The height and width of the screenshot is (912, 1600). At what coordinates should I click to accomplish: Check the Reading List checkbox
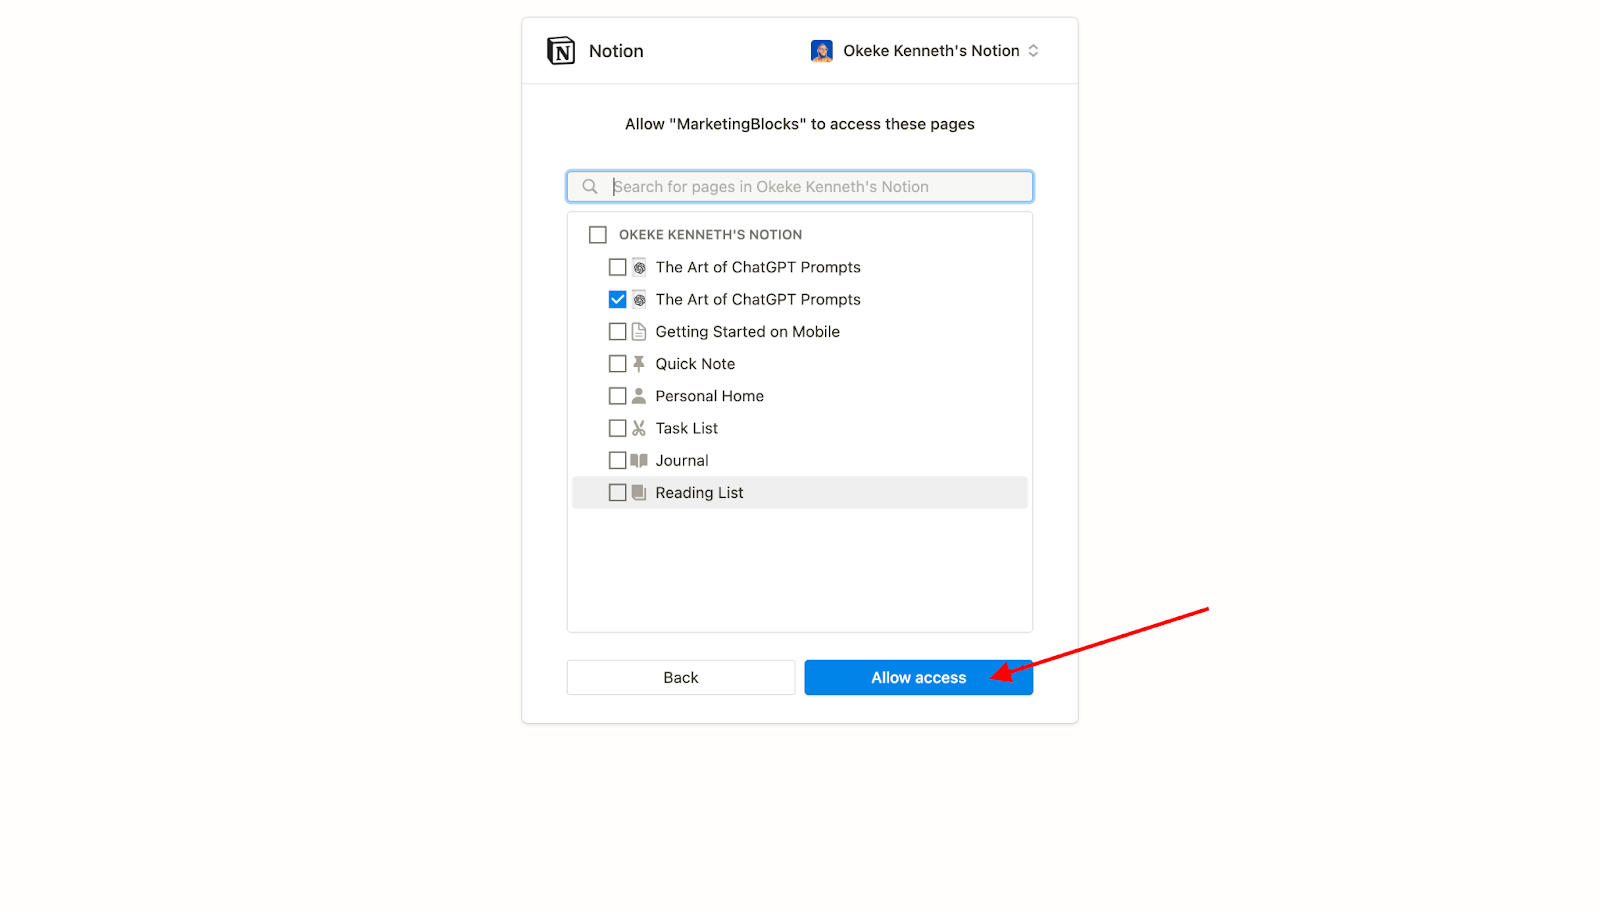coord(618,493)
